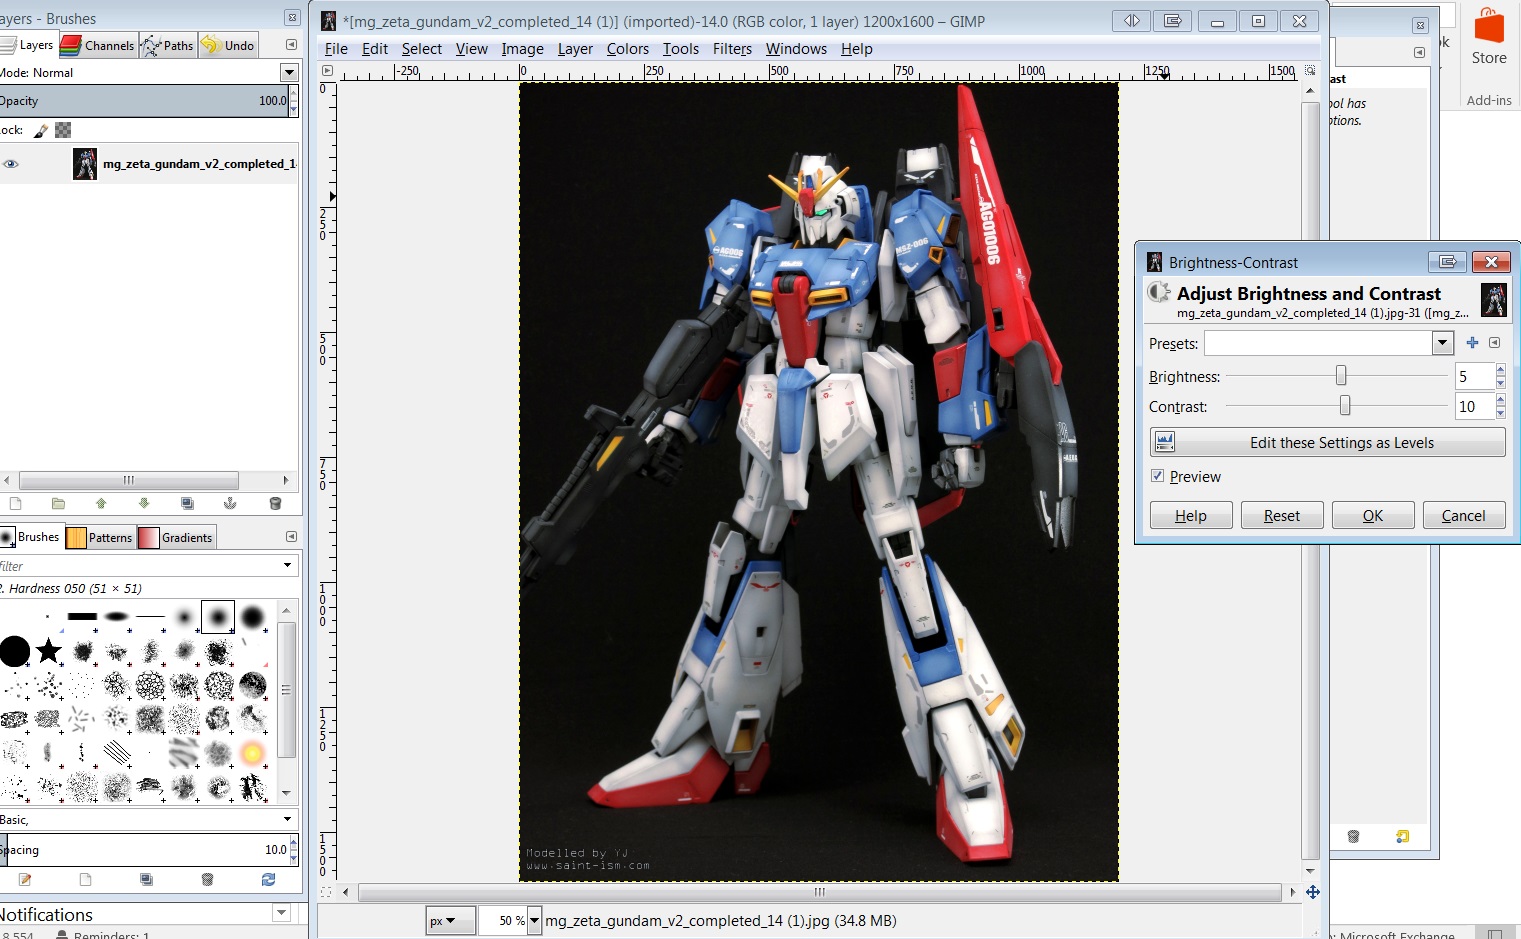Raise the layer with the up arrow icon

[100, 503]
